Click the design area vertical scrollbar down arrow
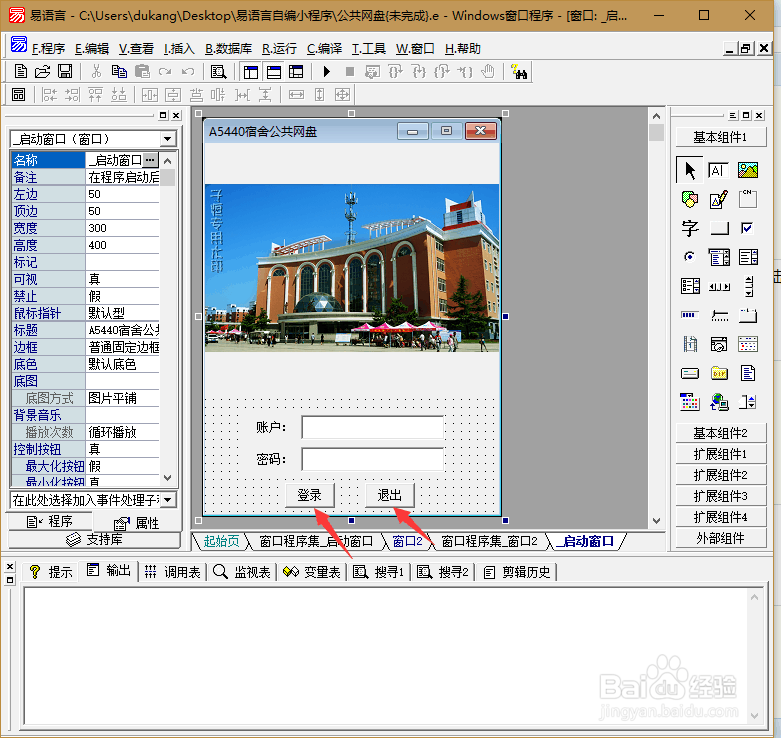Screen dimensions: 781x738 click(x=656, y=521)
